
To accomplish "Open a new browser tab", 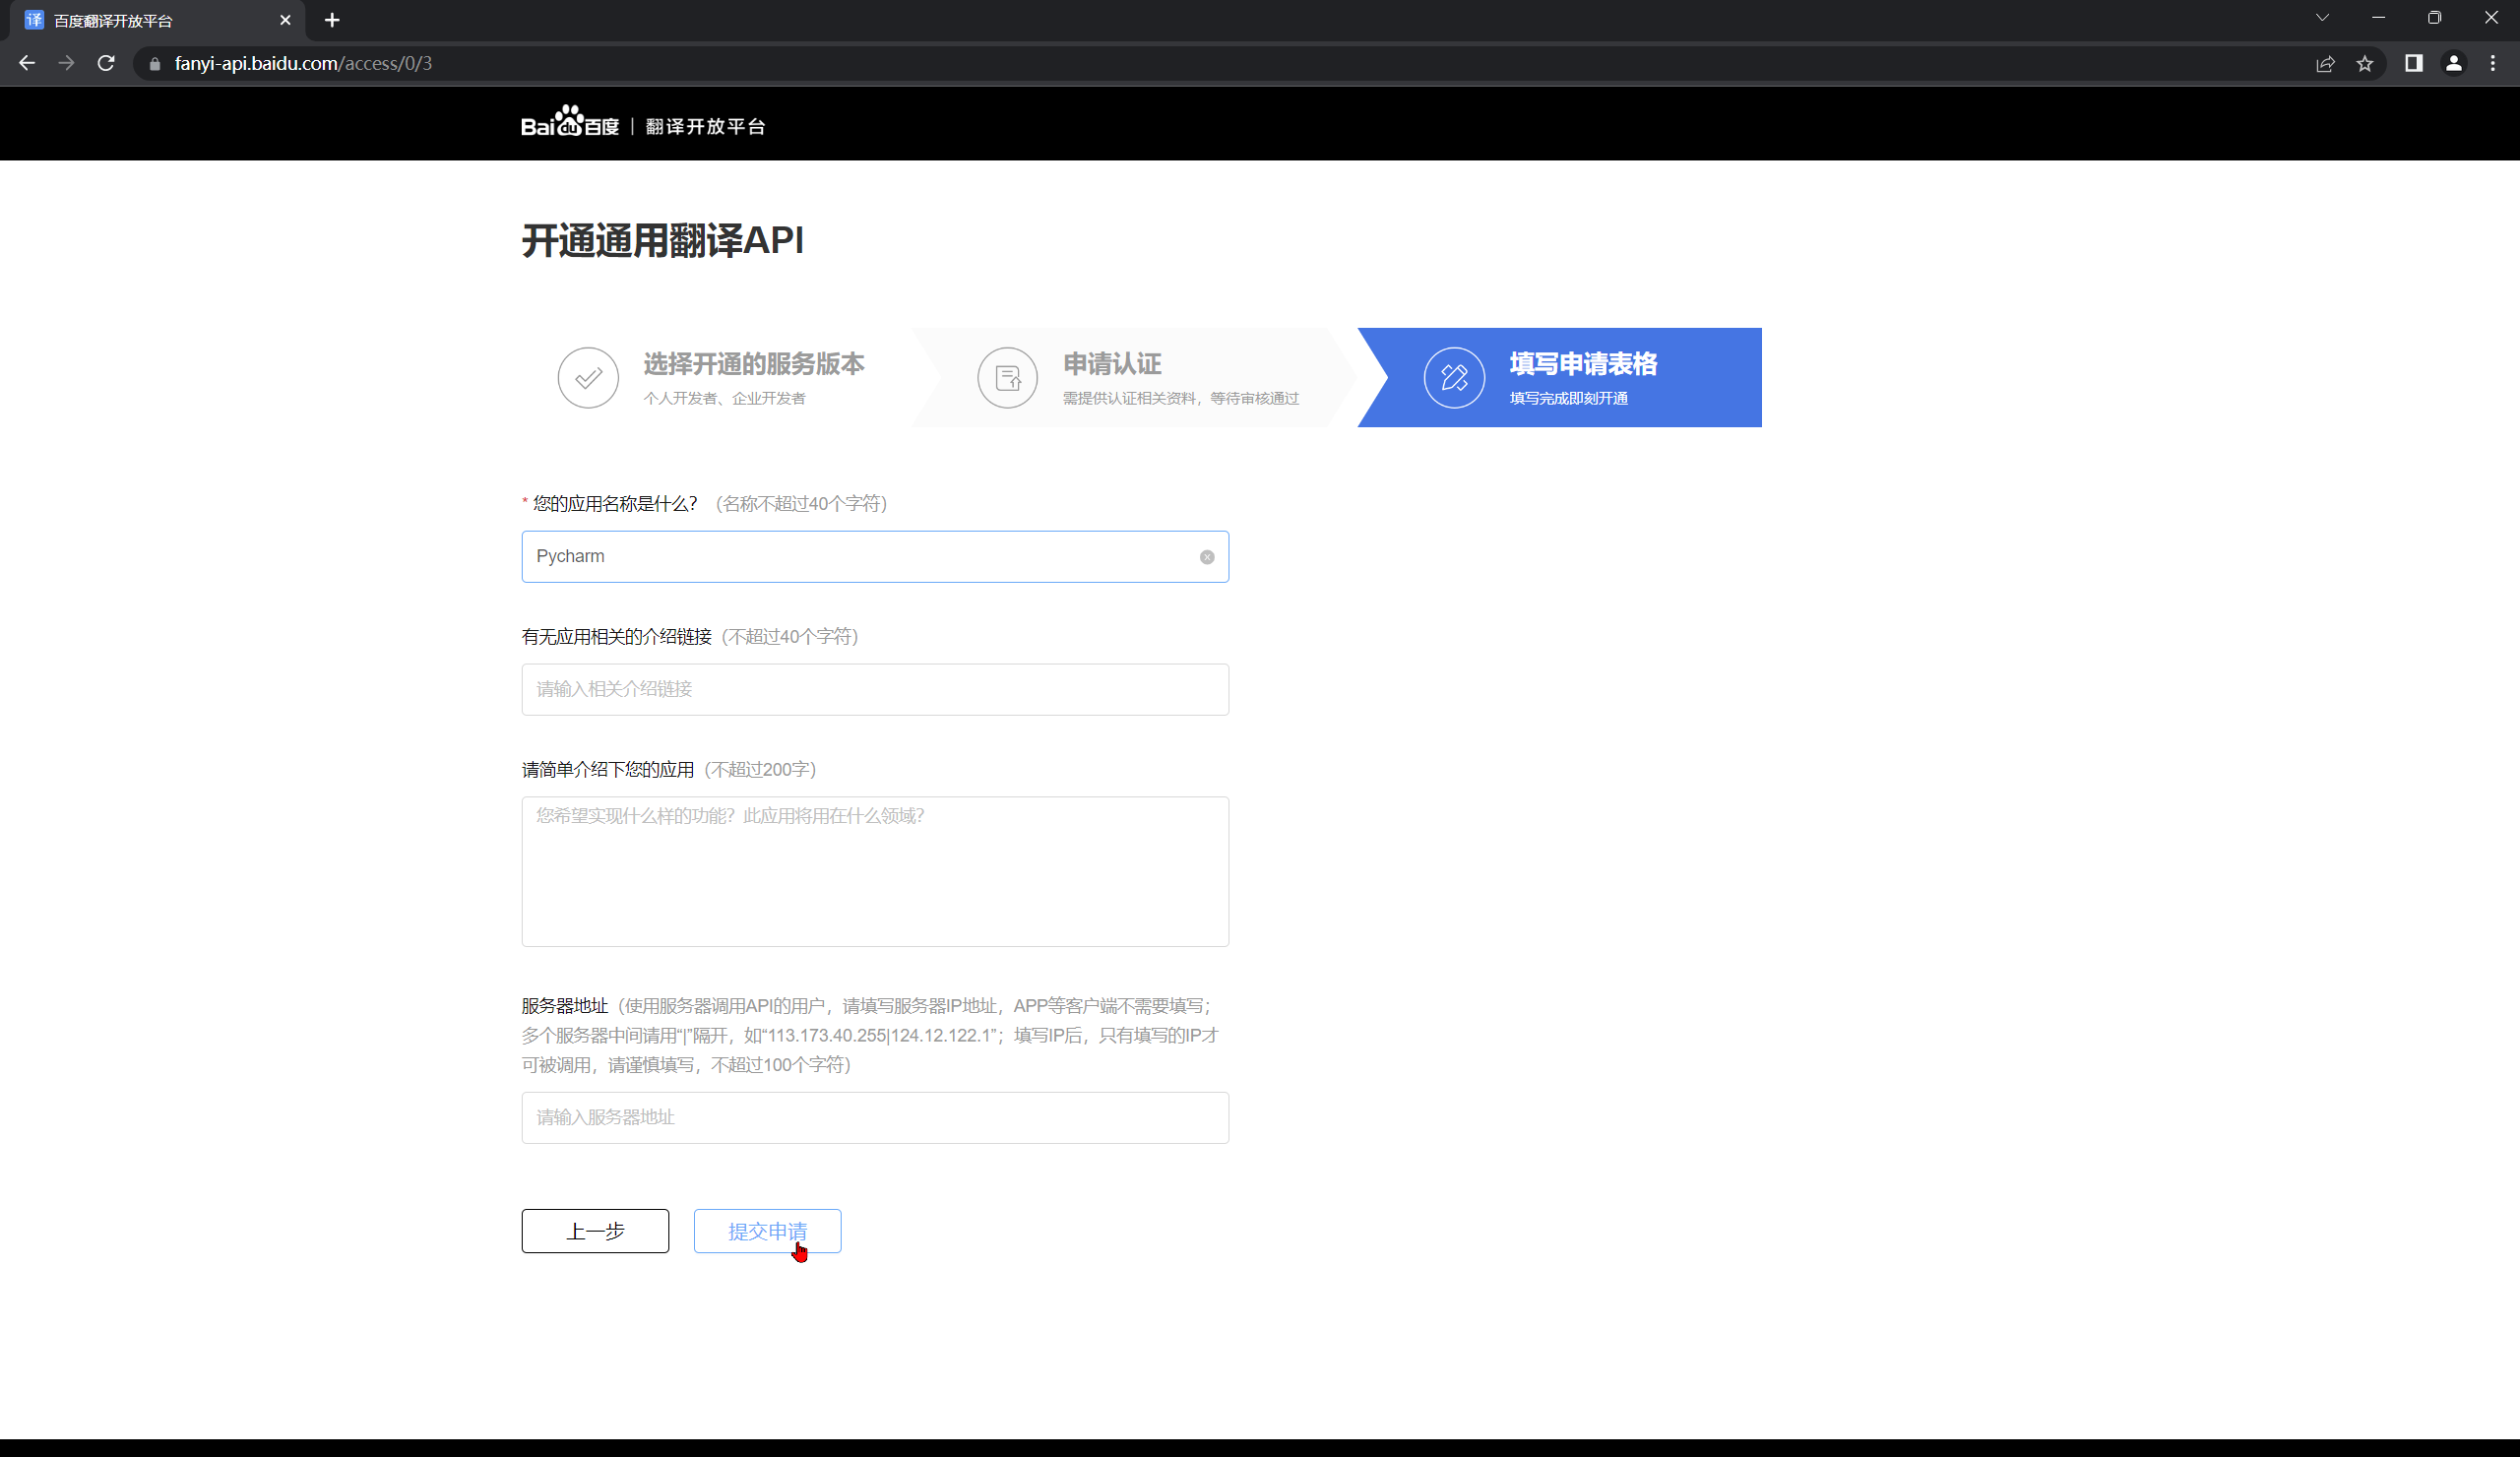I will pos(332,20).
